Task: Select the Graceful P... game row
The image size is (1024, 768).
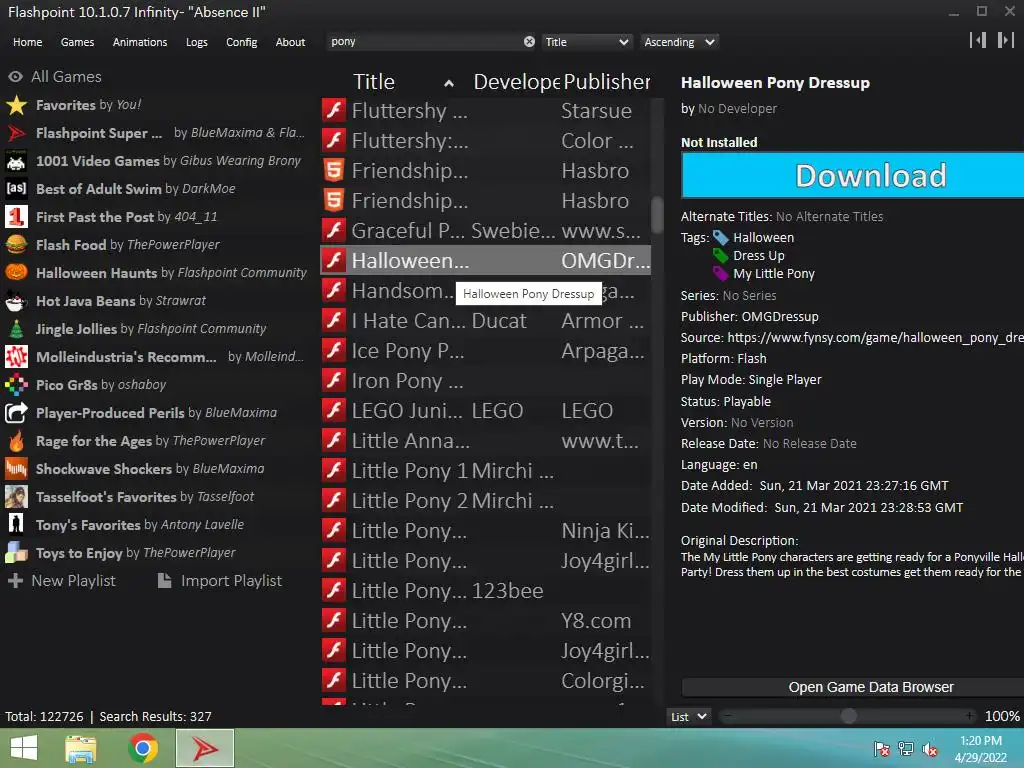Action: pyautogui.click(x=486, y=231)
